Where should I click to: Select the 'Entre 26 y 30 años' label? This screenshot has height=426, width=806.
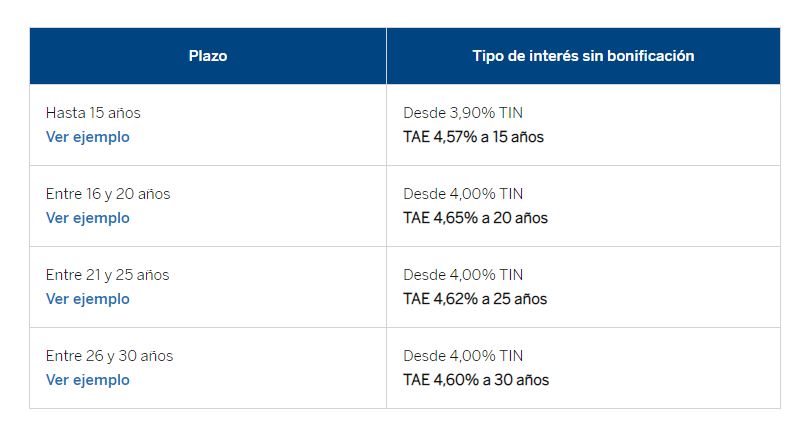[109, 356]
